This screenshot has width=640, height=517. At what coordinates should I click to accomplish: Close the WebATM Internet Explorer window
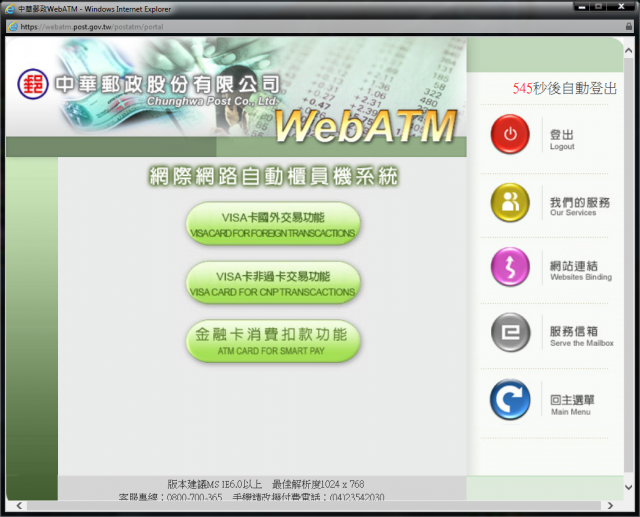click(621, 7)
